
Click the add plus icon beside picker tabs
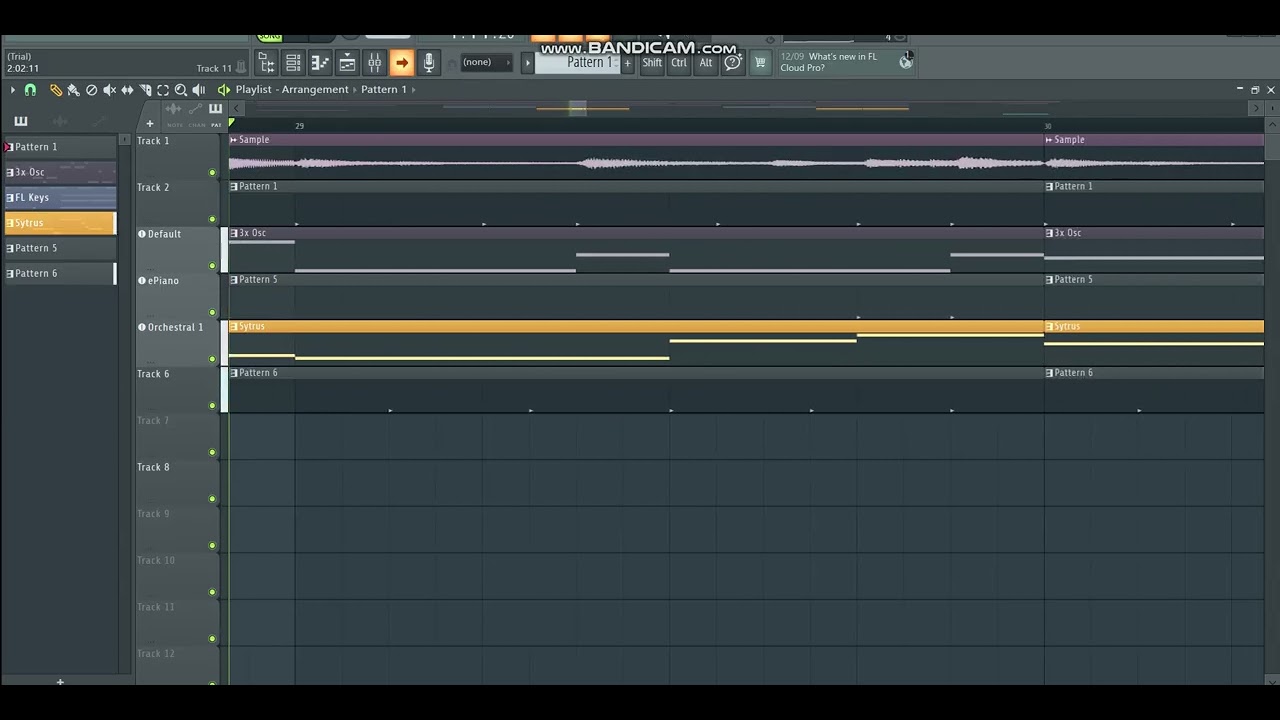click(150, 124)
